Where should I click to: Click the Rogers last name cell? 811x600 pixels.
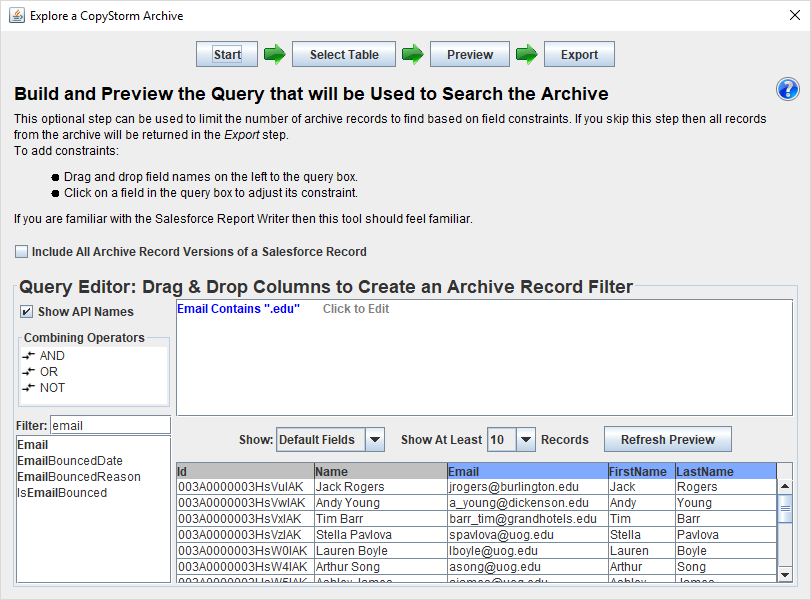[x=726, y=487]
